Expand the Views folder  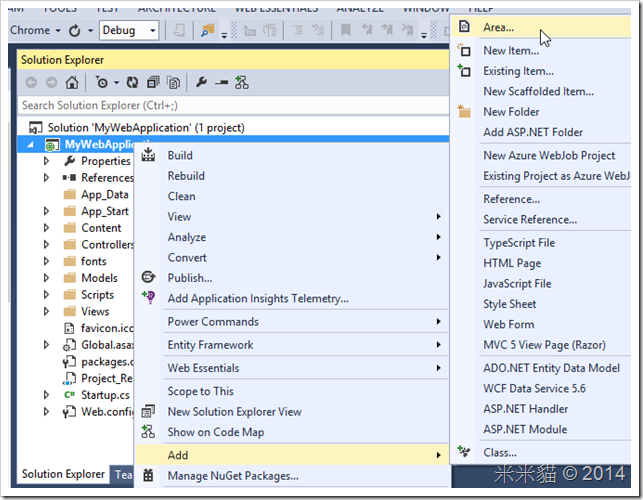pos(46,311)
